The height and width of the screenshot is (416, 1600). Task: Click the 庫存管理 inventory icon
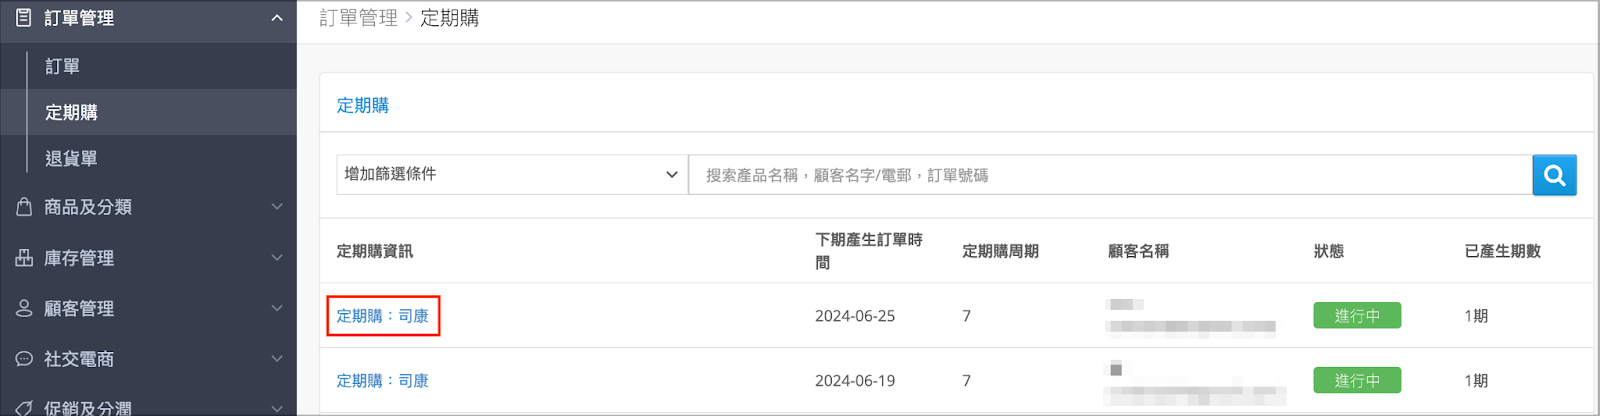click(x=24, y=258)
